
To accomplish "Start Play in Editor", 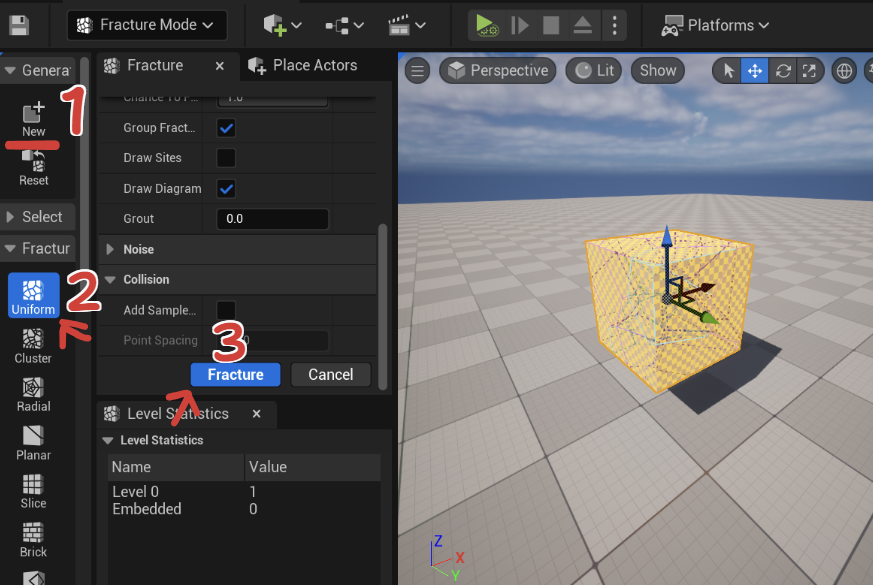I will coord(486,25).
